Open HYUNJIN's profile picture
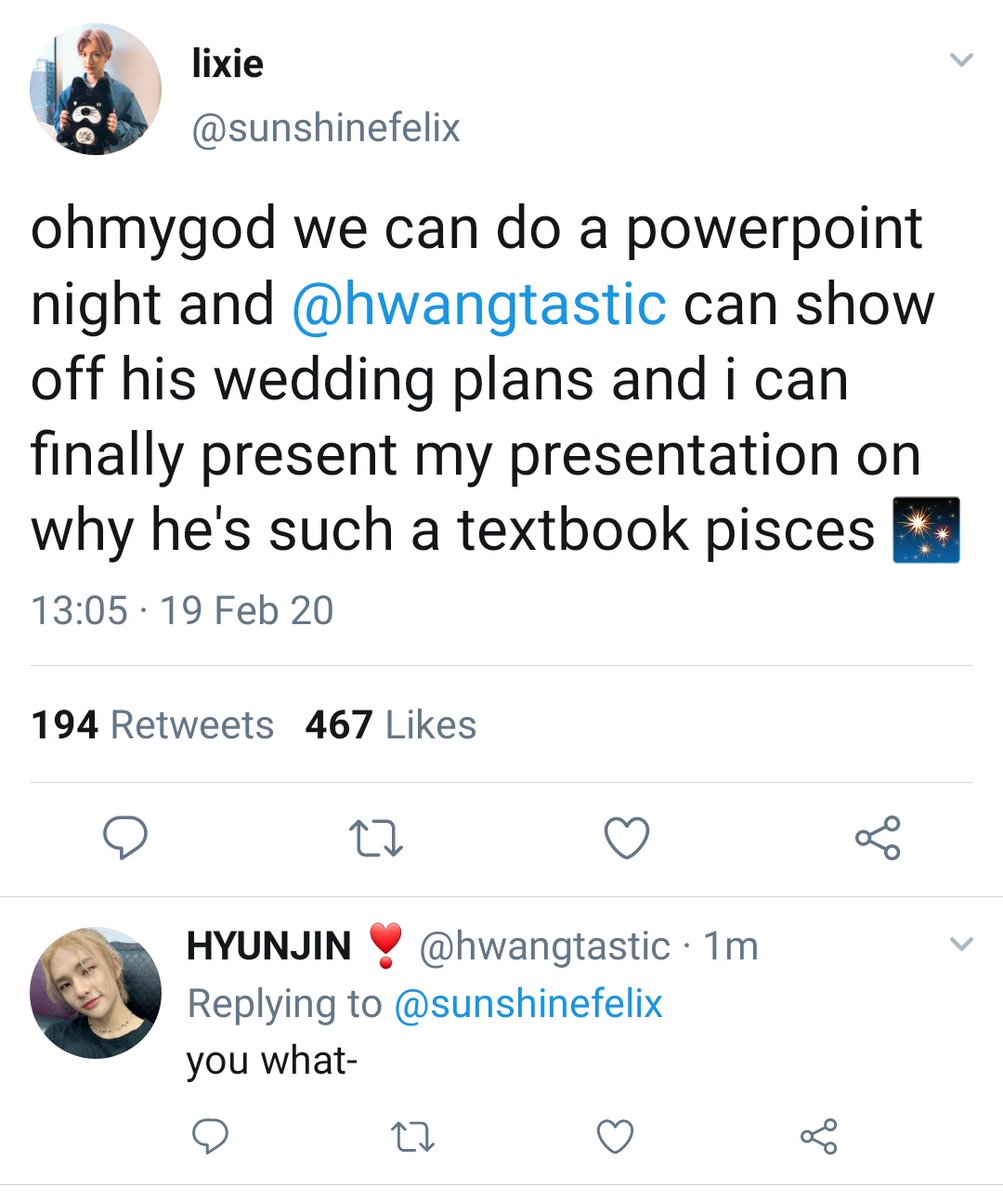 (95, 992)
